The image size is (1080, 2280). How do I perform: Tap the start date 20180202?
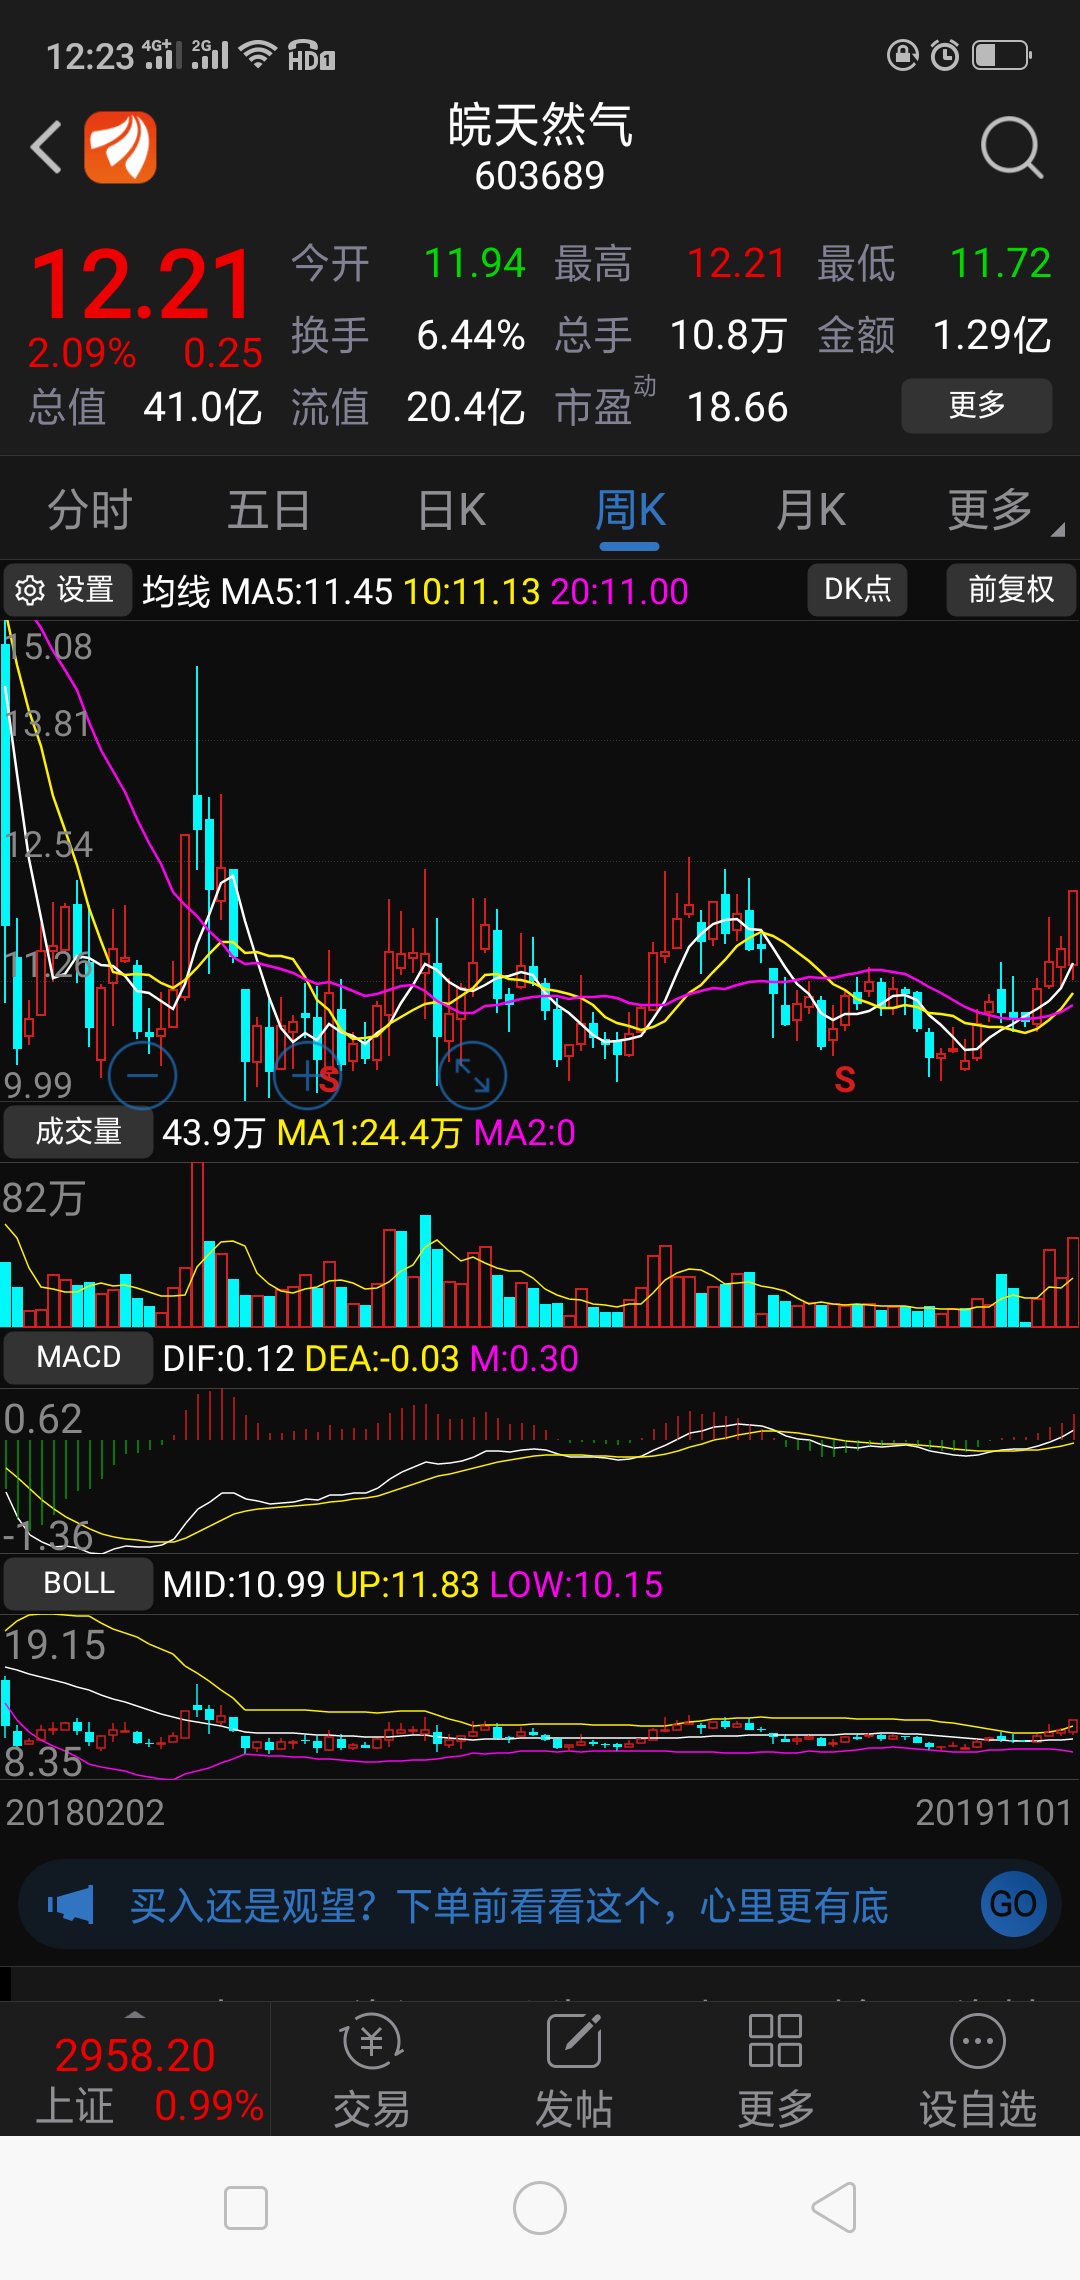tap(85, 1812)
